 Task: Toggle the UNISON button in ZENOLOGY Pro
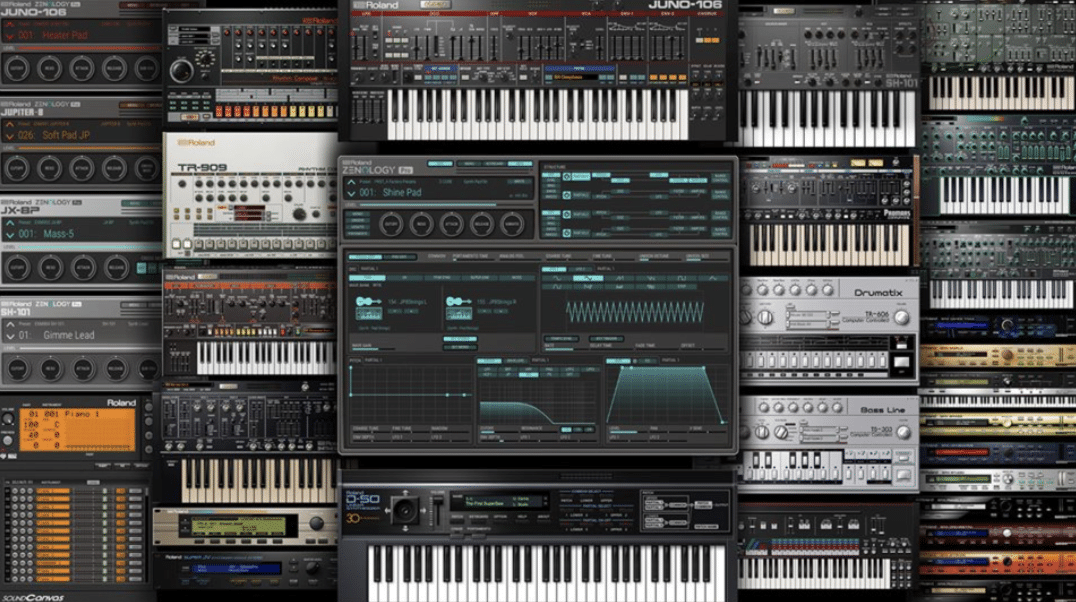coord(357,221)
